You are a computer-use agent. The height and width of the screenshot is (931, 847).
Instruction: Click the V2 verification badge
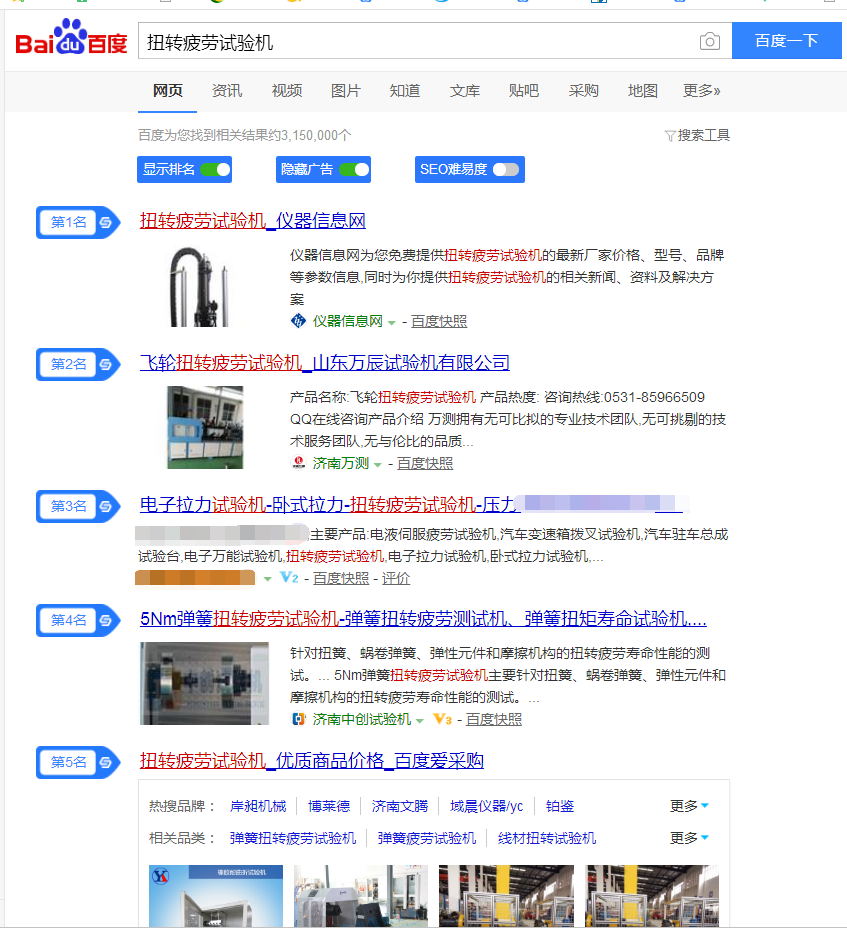pyautogui.click(x=289, y=577)
